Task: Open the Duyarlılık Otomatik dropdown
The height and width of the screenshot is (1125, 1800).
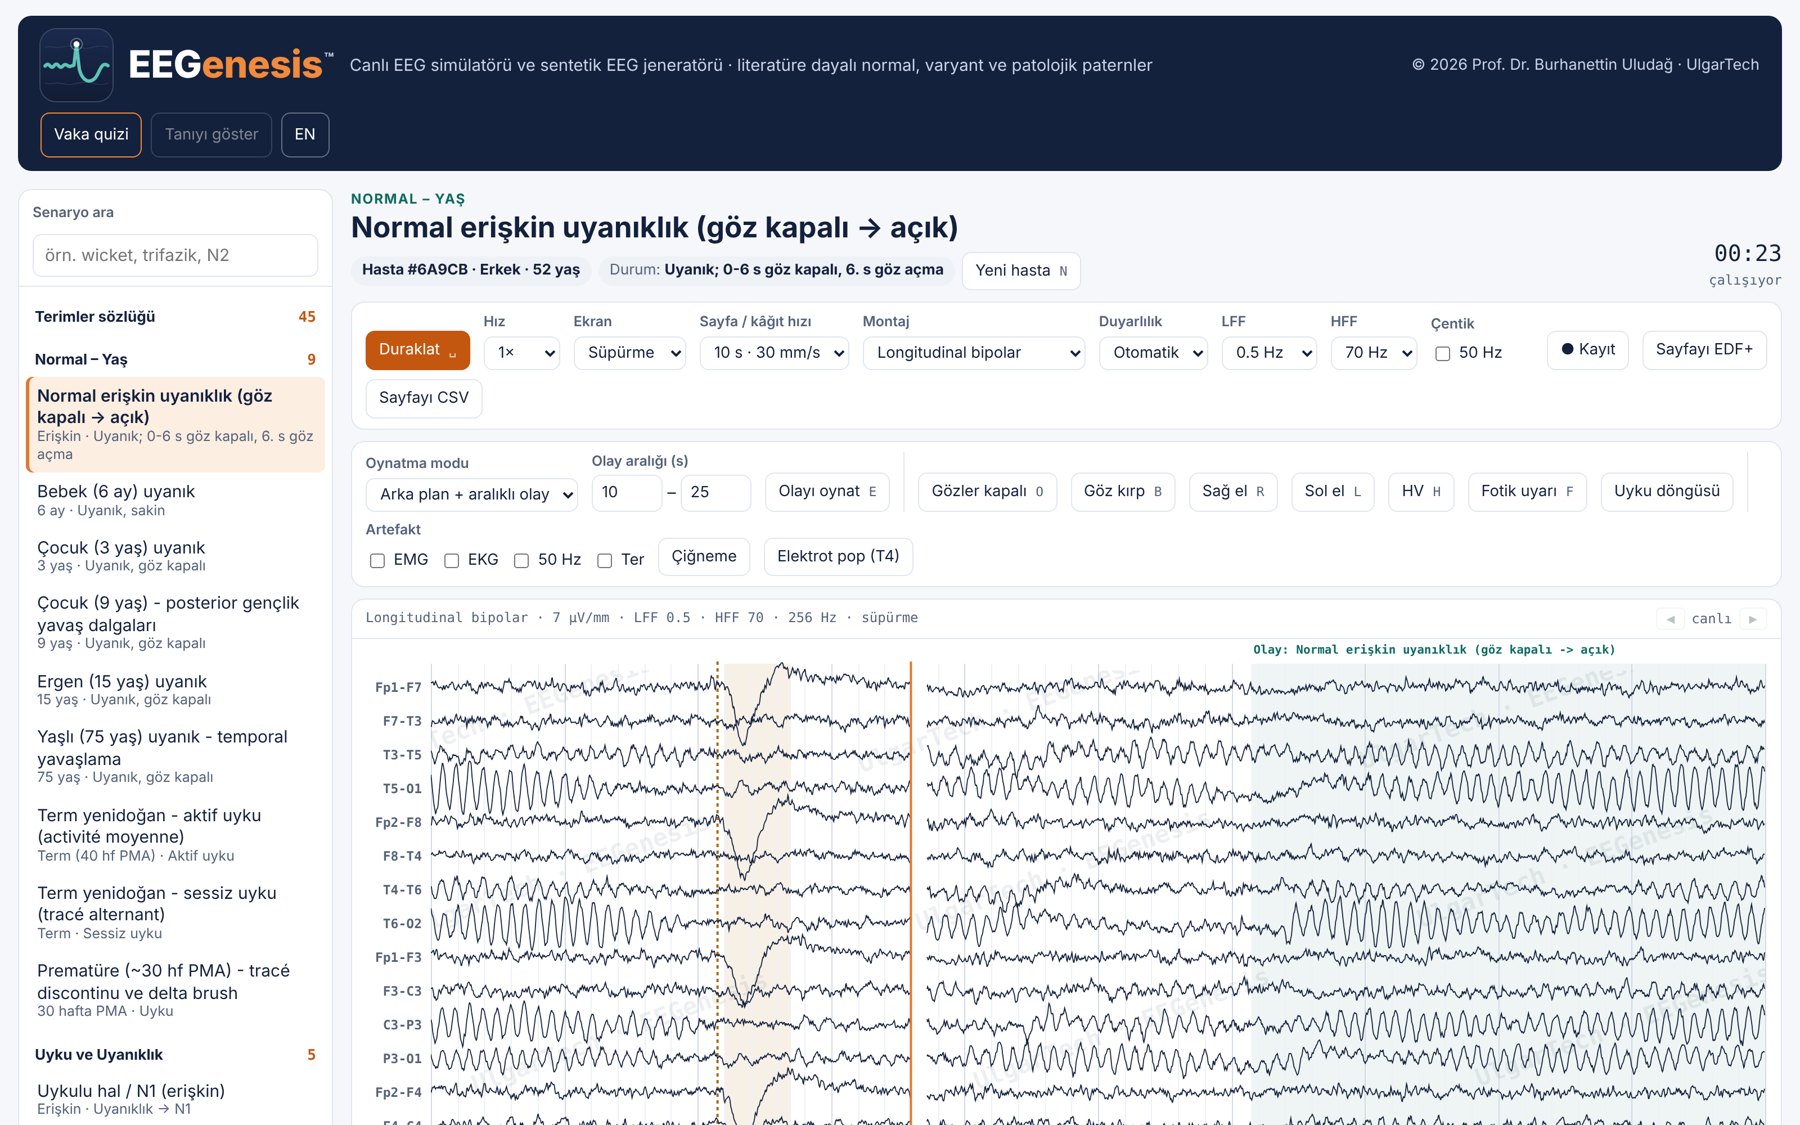Action: coord(1153,353)
